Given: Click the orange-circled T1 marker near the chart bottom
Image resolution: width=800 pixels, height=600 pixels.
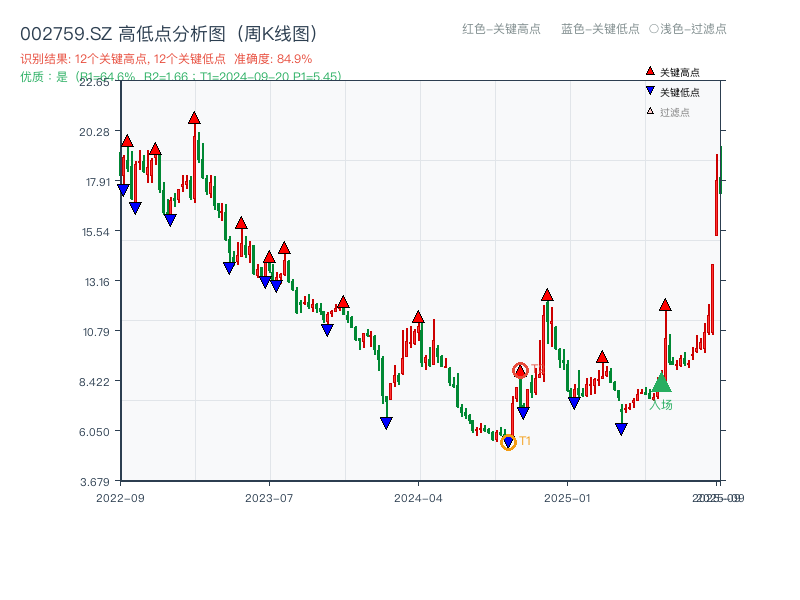Looking at the screenshot, I should coord(508,440).
